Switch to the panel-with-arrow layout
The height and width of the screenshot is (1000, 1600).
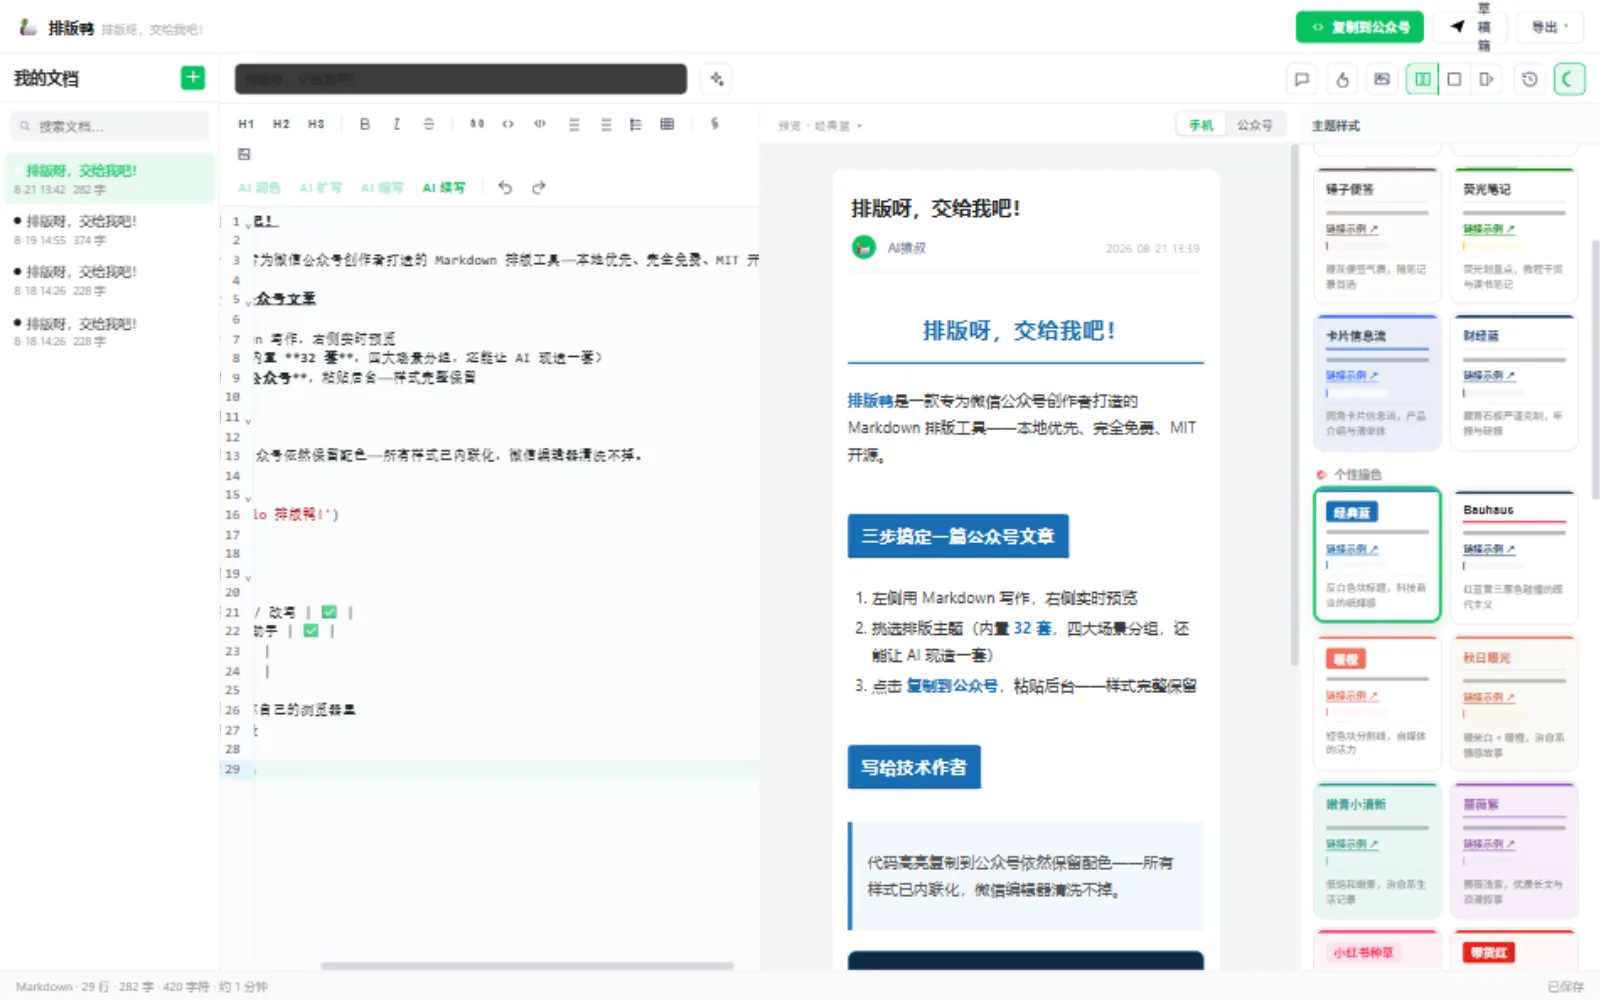pyautogui.click(x=1486, y=79)
